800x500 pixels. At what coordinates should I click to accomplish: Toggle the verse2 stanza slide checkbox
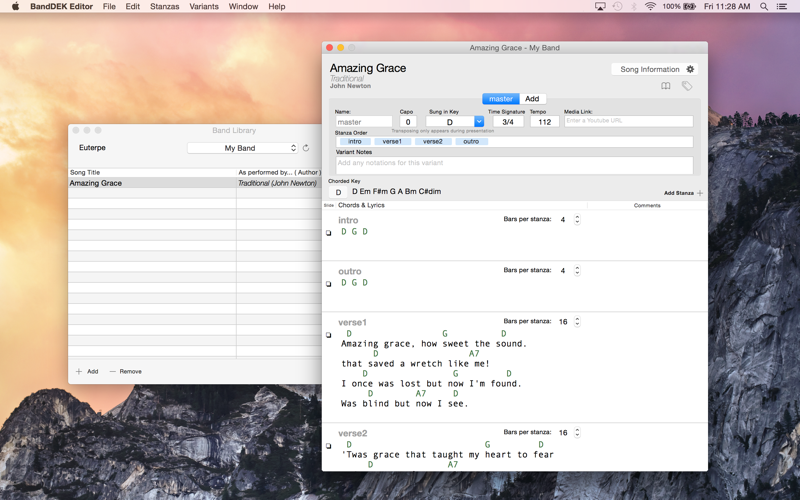point(329,445)
